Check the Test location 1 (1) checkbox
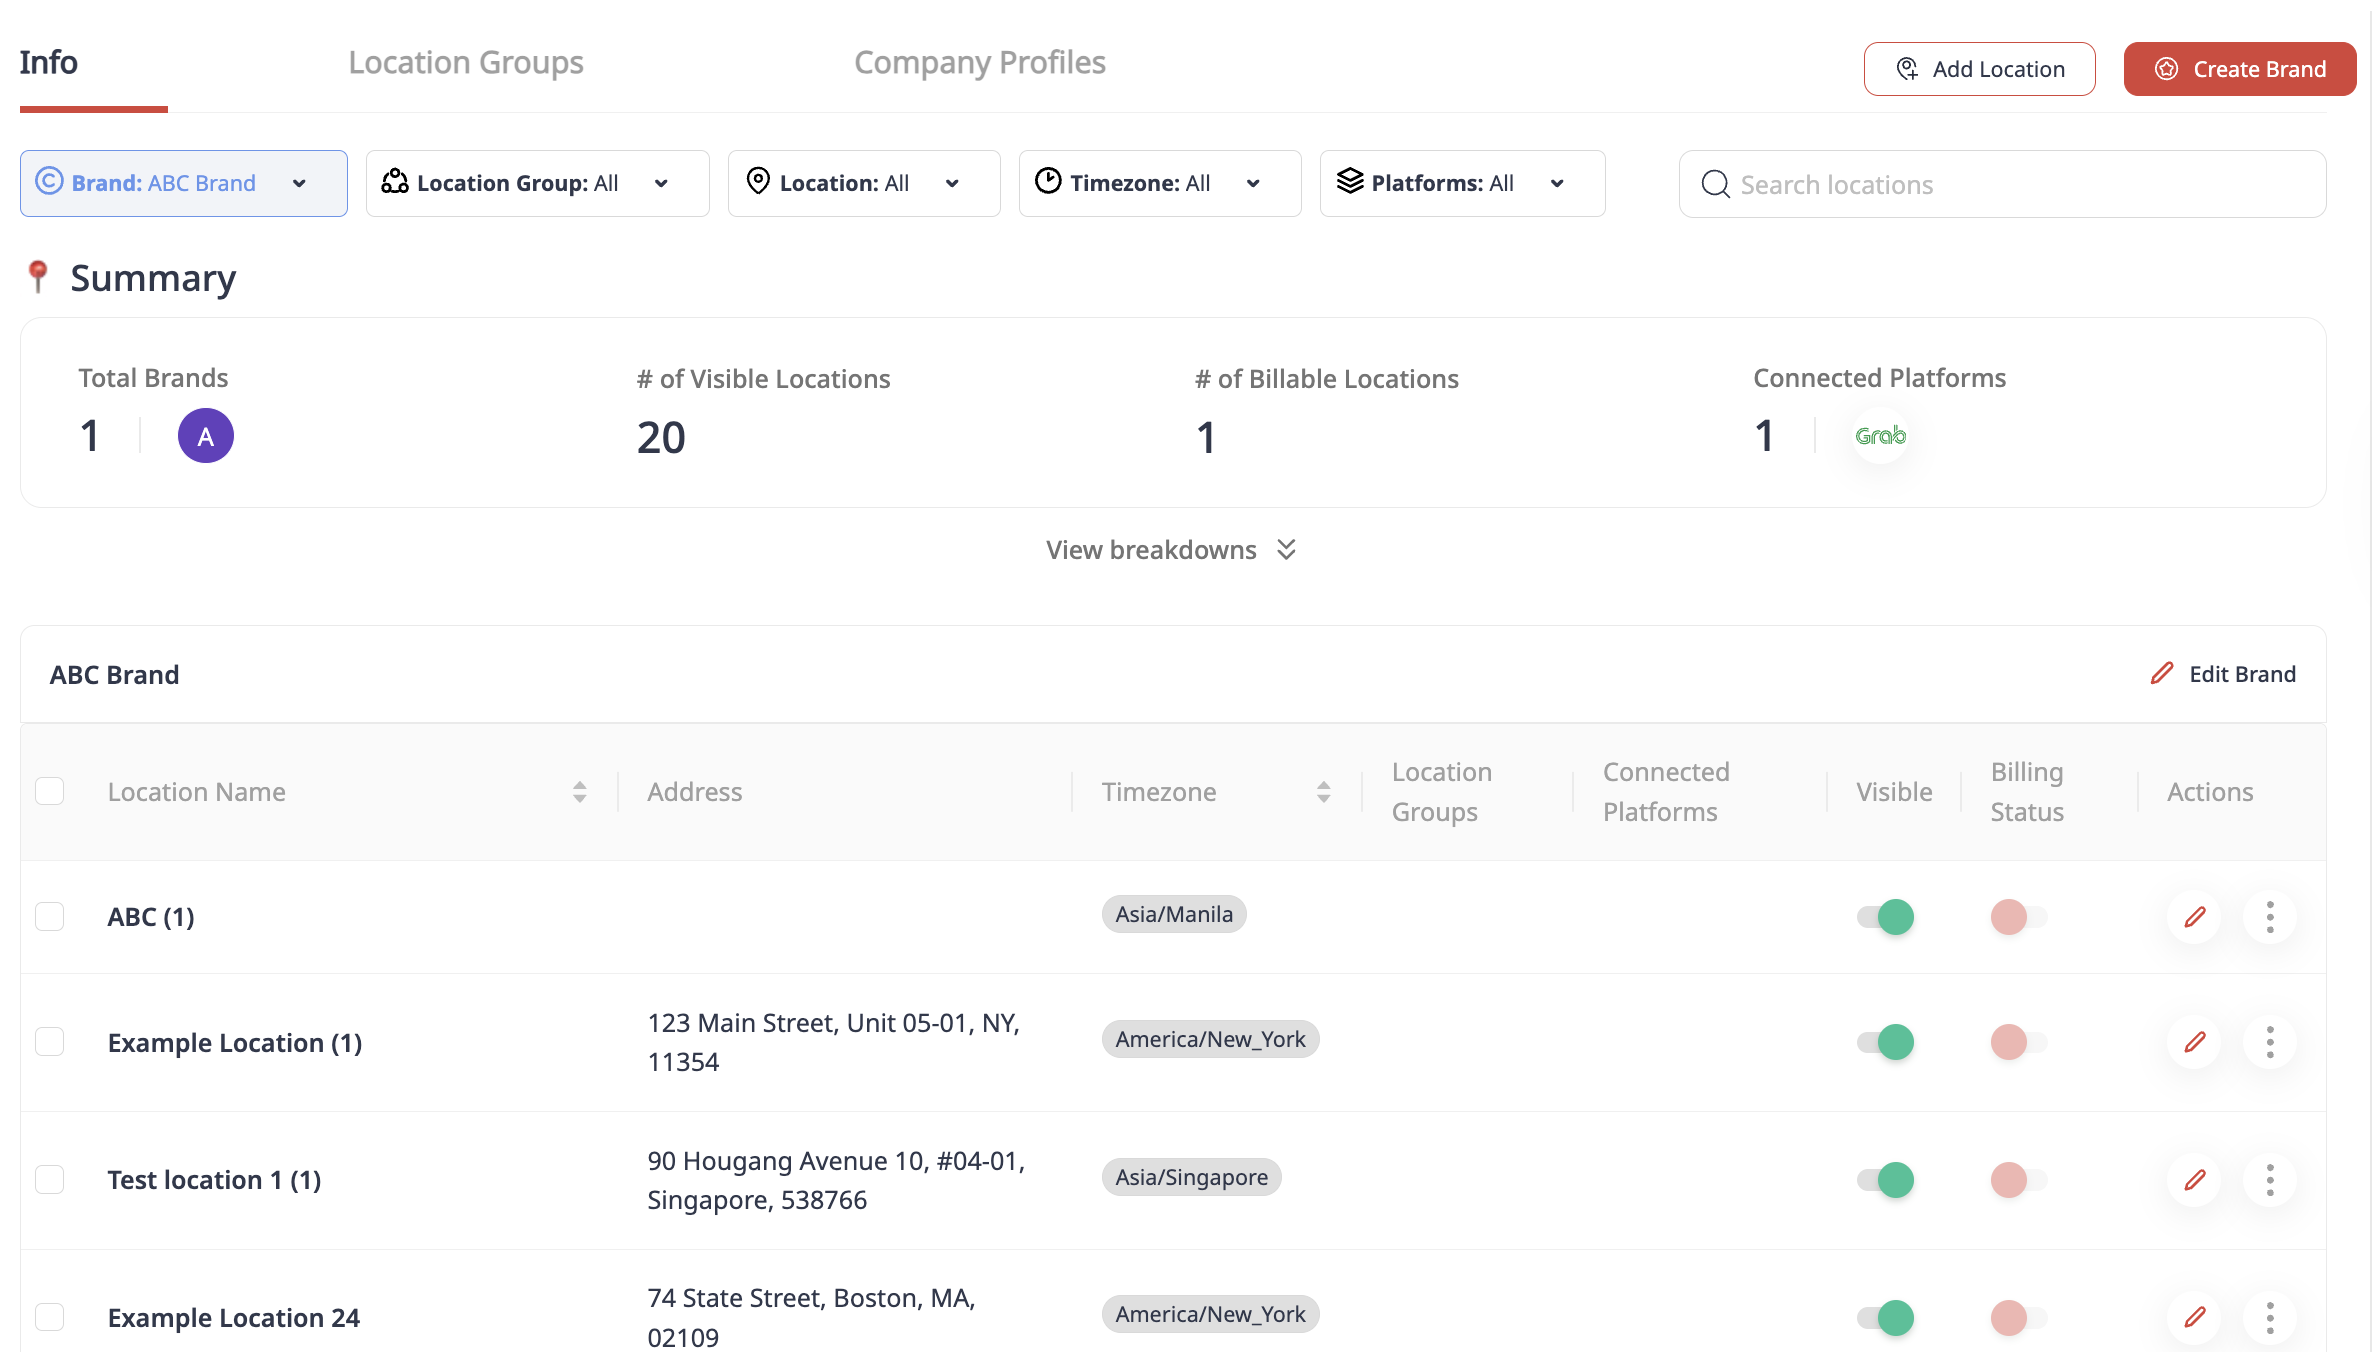2372x1352 pixels. click(x=50, y=1180)
